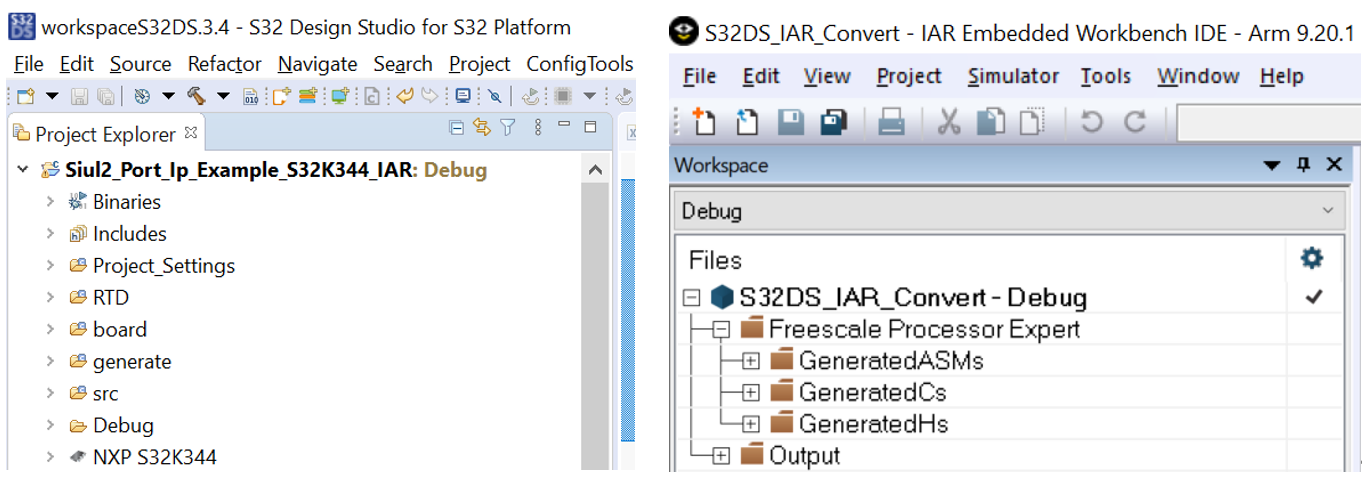Toggle the checkmark for S32DS_IAR_Convert project
Viewport: 1362px width, 484px height.
(x=1314, y=297)
